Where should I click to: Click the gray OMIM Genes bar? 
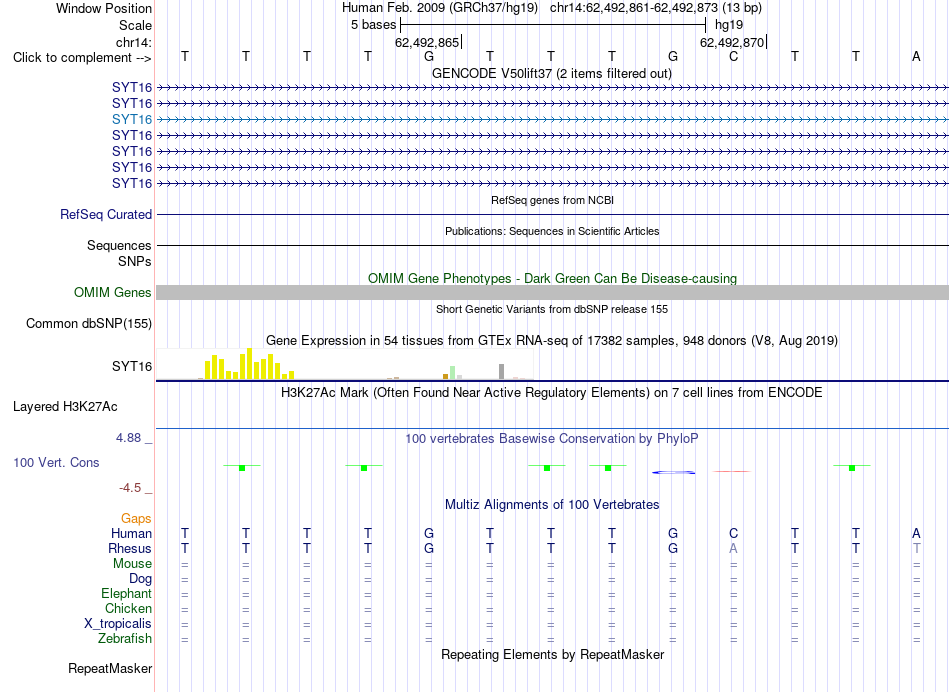553,293
